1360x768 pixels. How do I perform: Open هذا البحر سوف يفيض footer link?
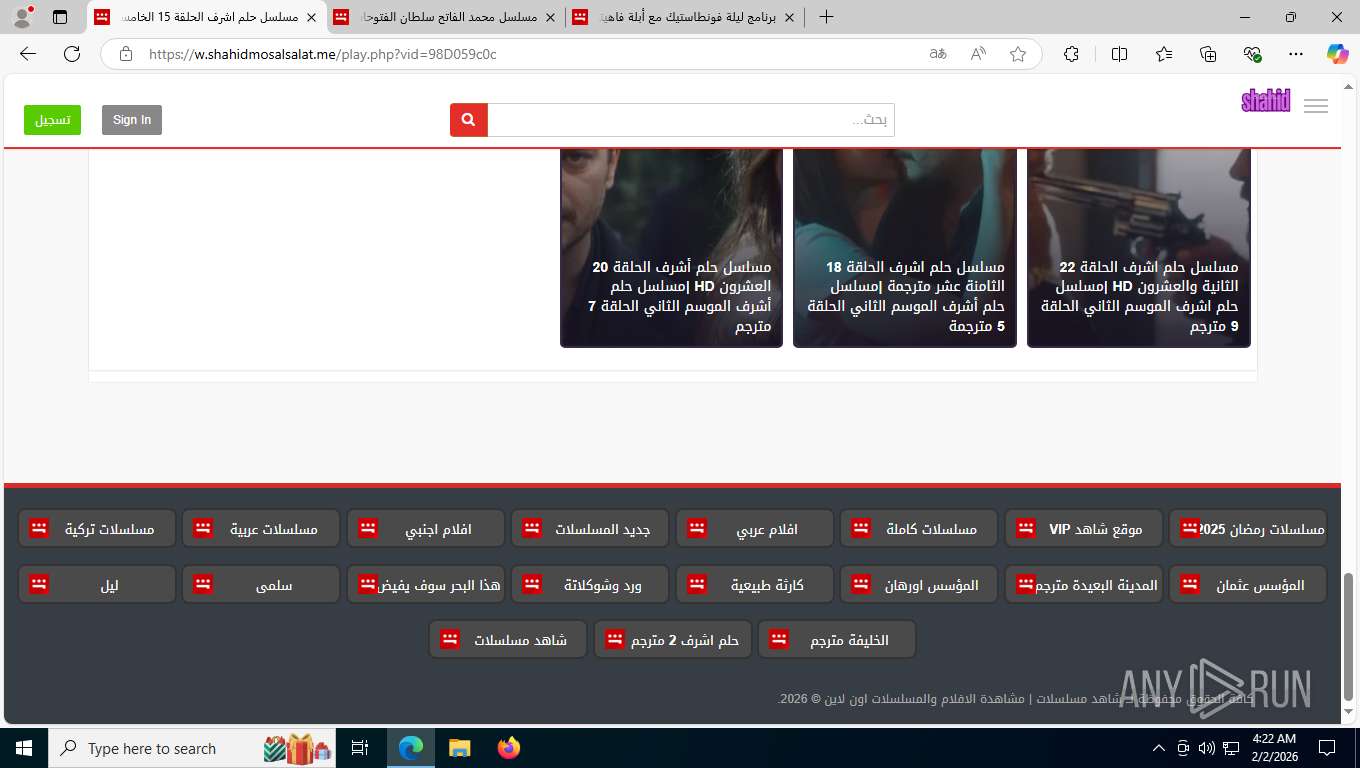tap(426, 584)
